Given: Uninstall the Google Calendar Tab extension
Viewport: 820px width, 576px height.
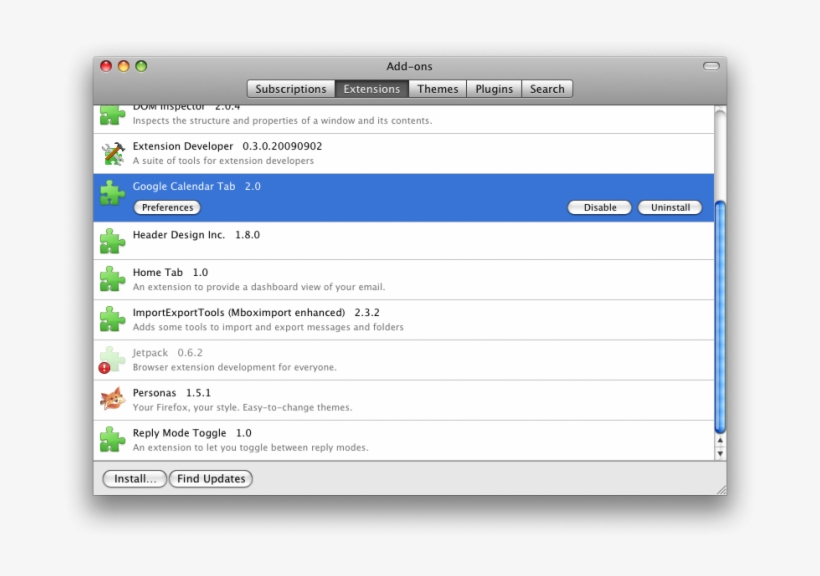Looking at the screenshot, I should coord(670,208).
